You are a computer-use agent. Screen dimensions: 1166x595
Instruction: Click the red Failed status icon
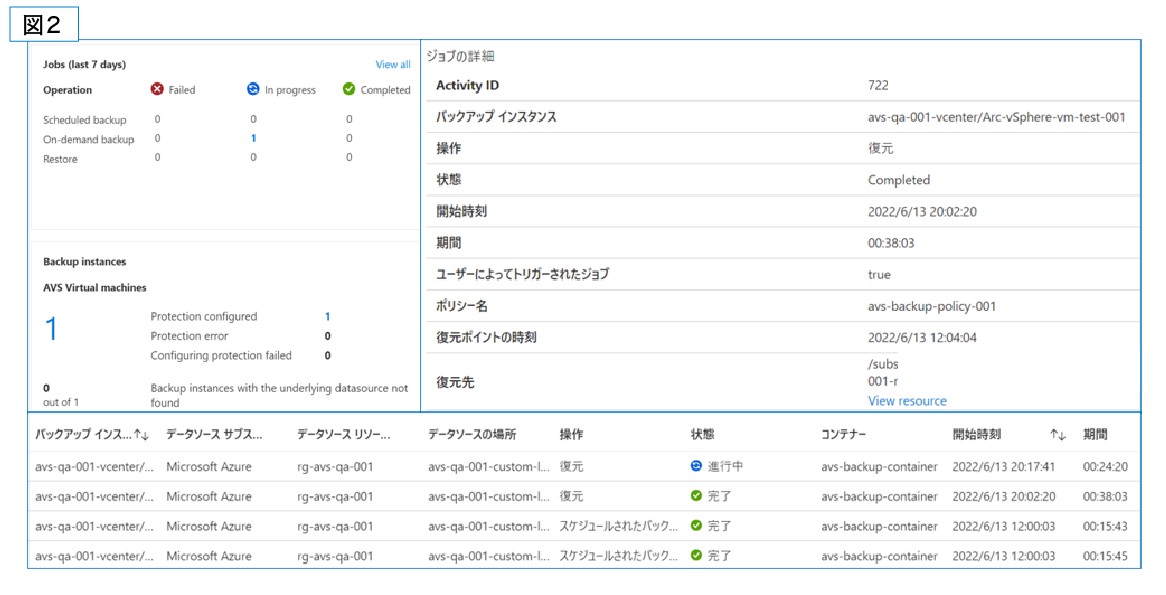(157, 89)
